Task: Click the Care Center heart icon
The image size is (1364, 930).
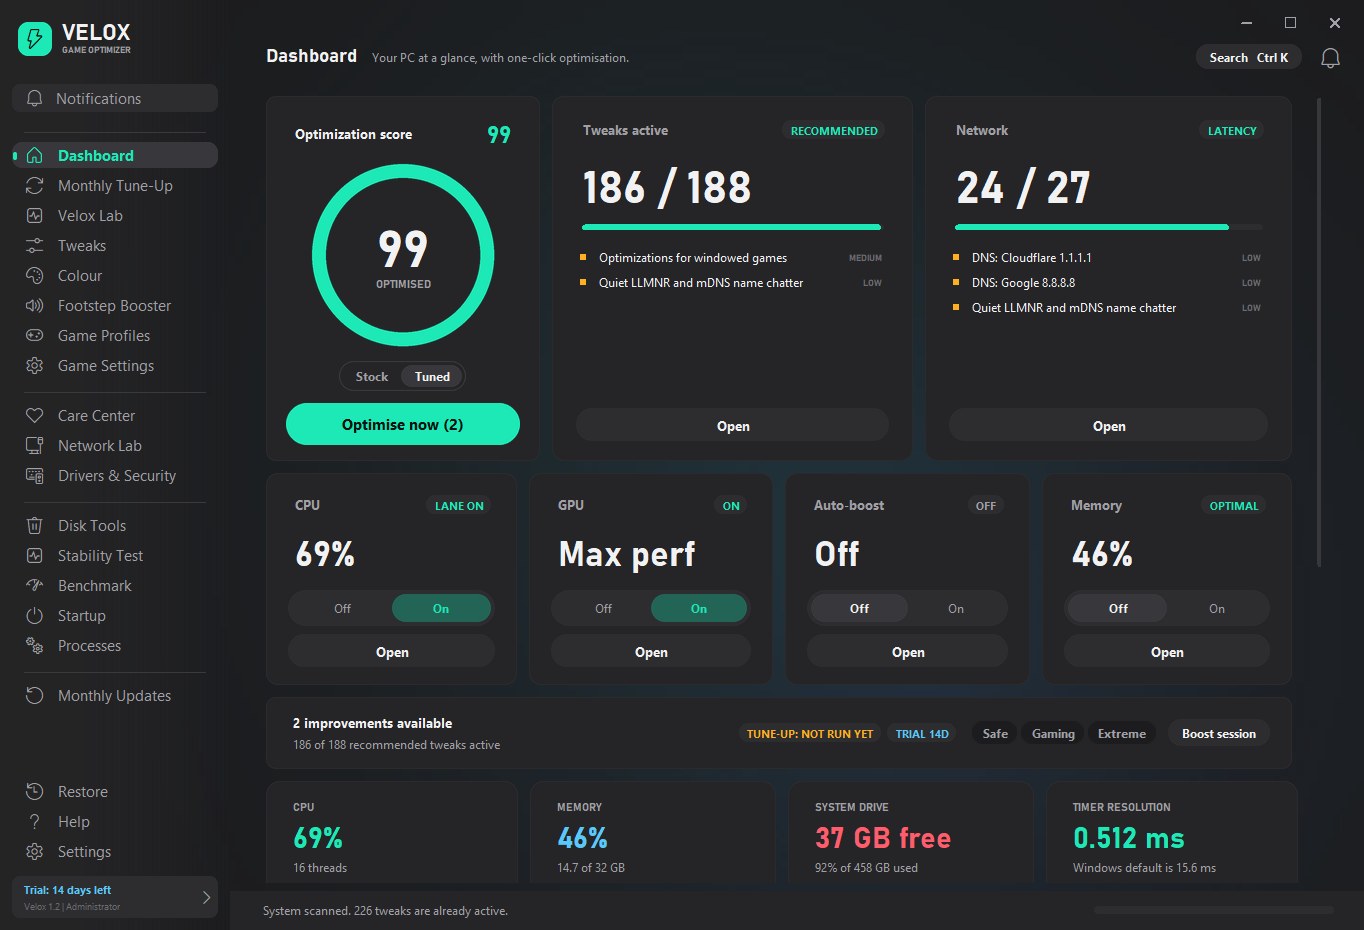Action: point(34,416)
